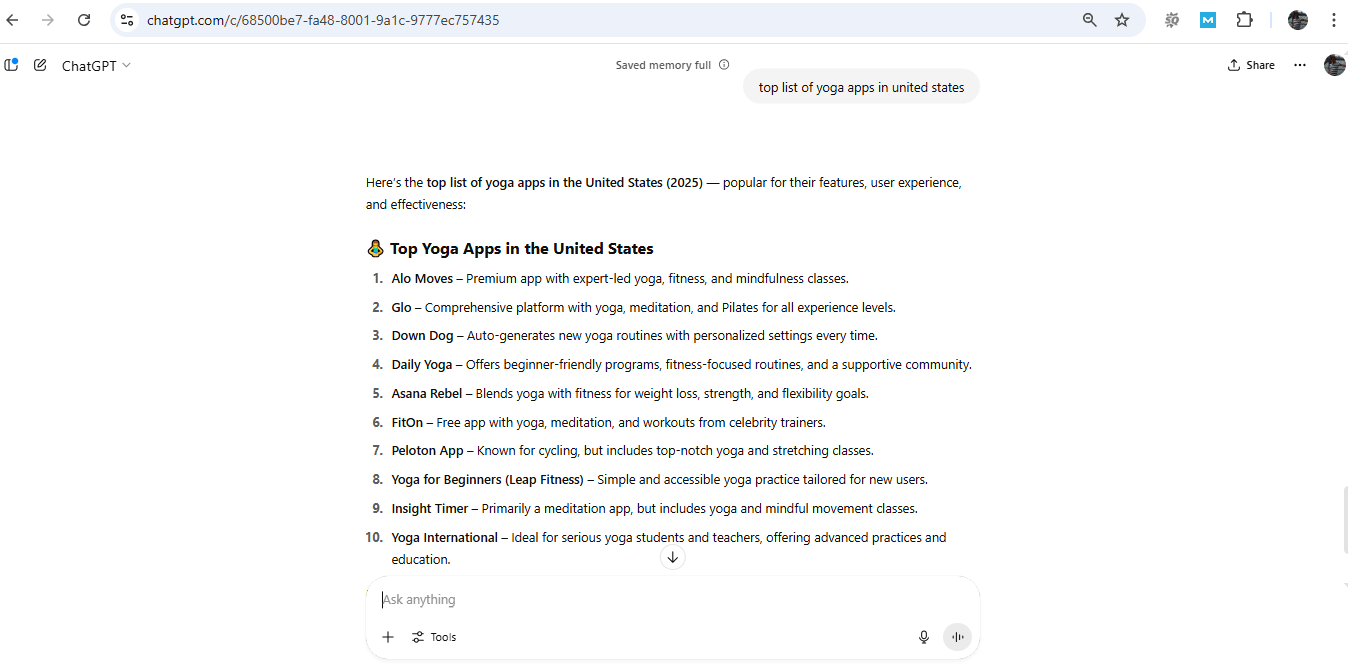Click the browser forward arrow

coord(48,20)
